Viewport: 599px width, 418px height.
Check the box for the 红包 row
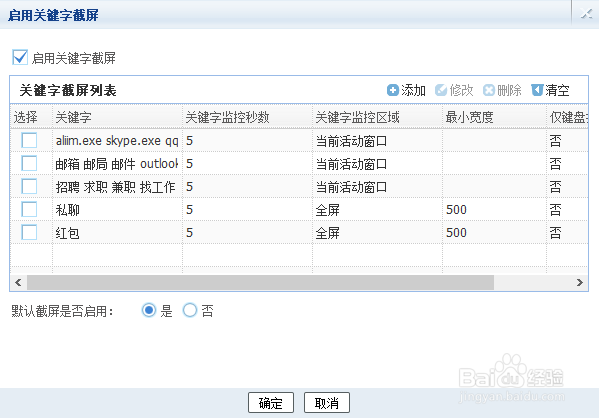click(29, 232)
